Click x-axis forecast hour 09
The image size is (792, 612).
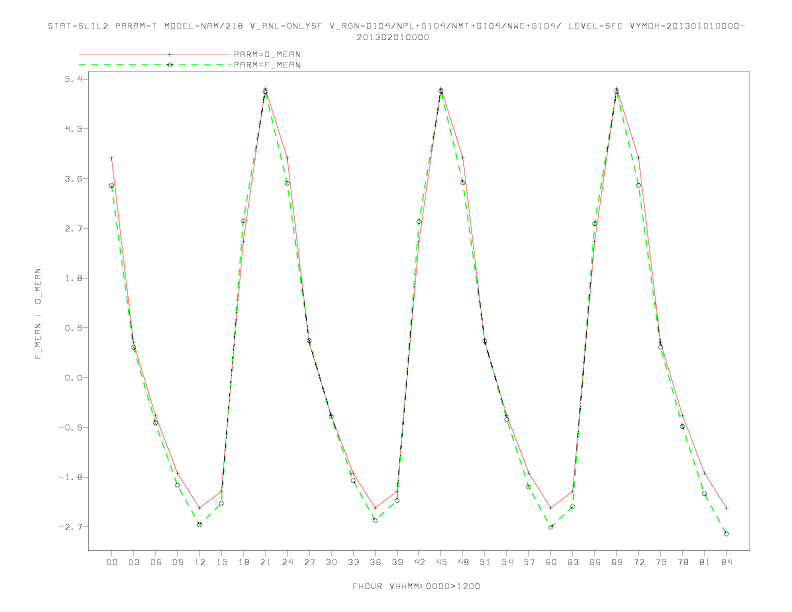177,562
